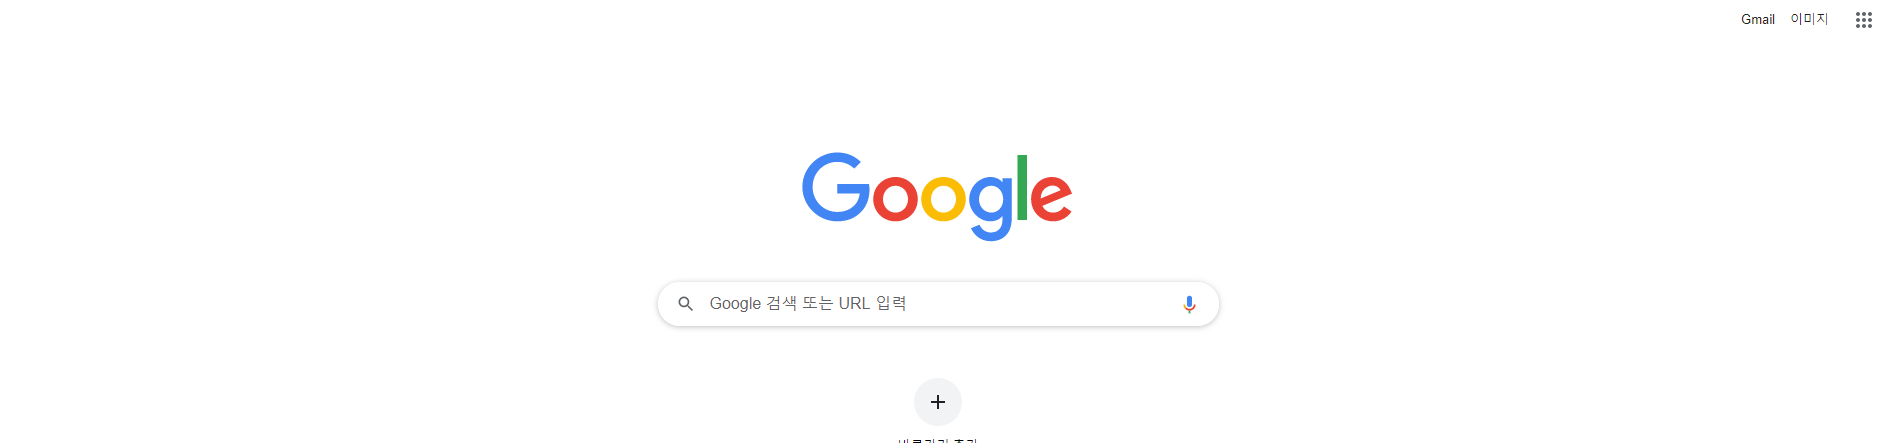Click the placeholder text 'Google 검색 또는 URL 입력'

(x=808, y=304)
